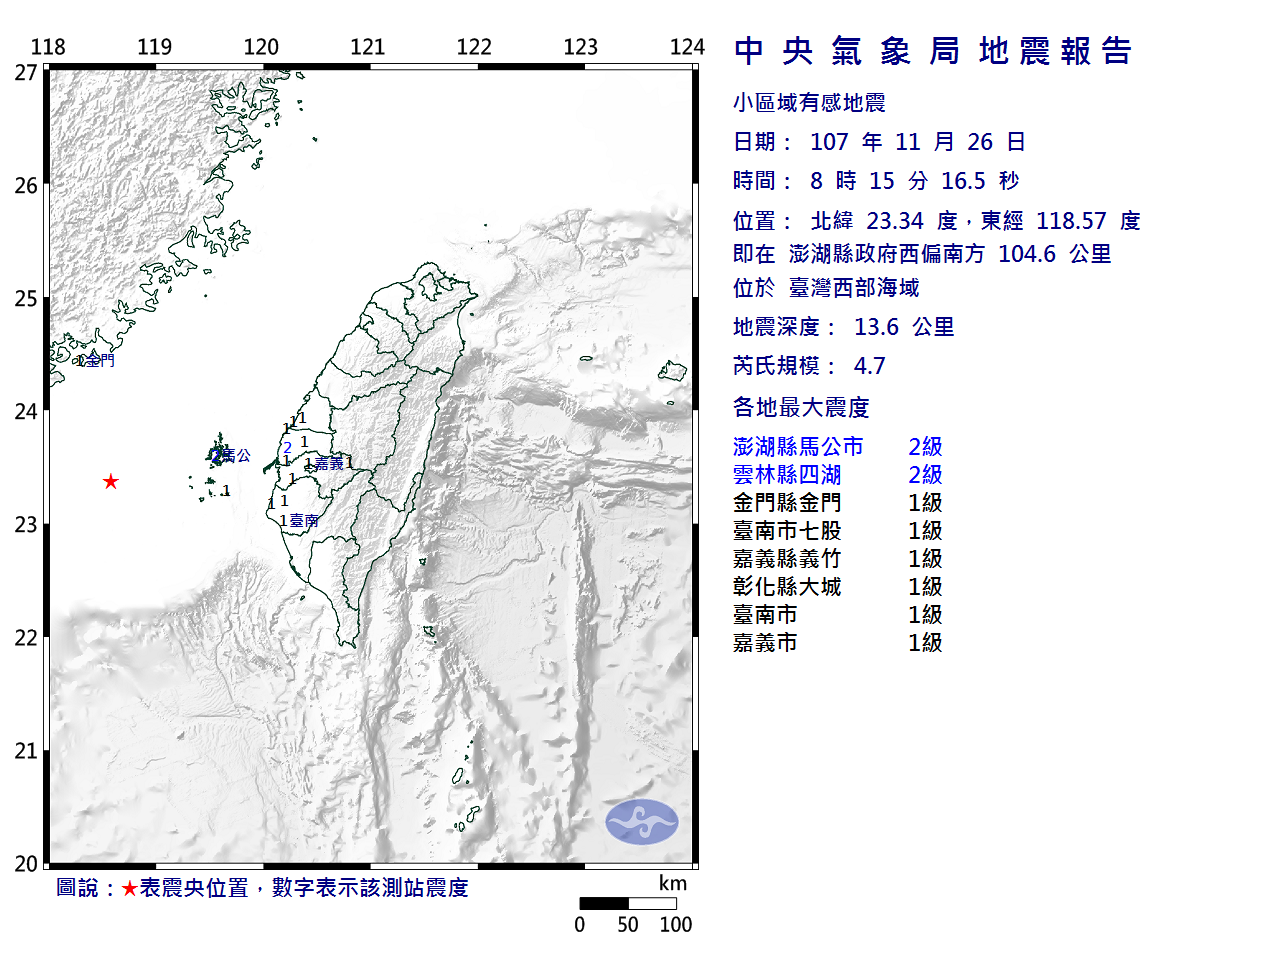
Task: Click the 芮氏規模 field label
Action: (x=784, y=366)
